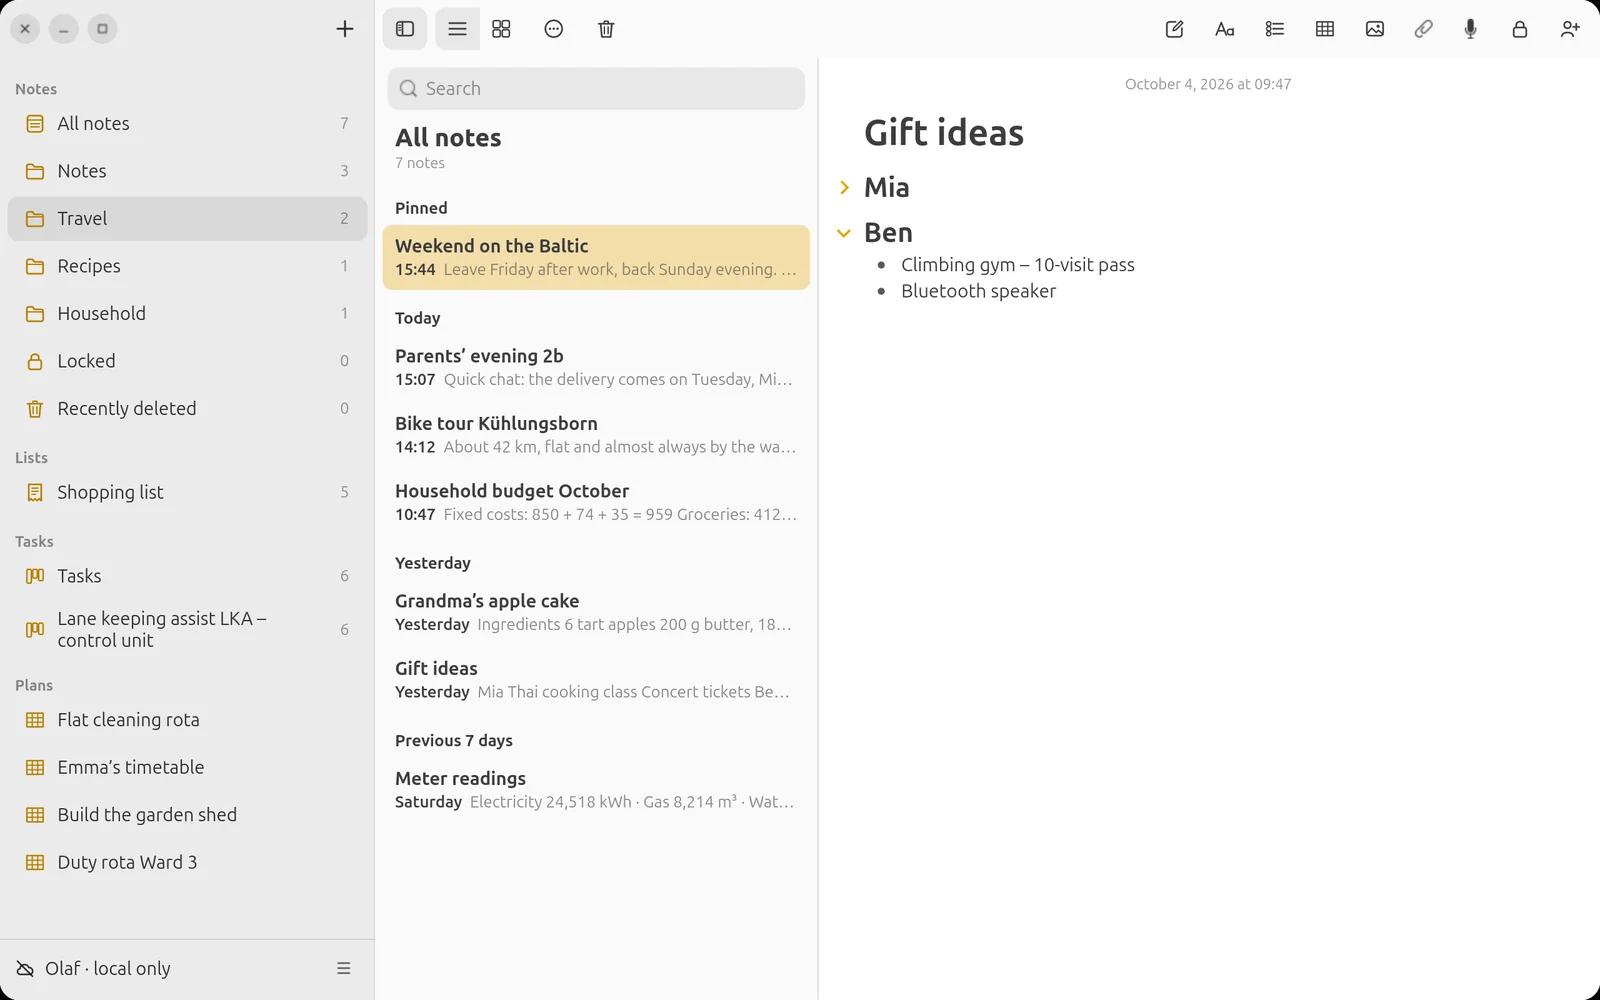The height and width of the screenshot is (1000, 1600).
Task: Open the more options ellipsis menu
Action: (x=554, y=29)
